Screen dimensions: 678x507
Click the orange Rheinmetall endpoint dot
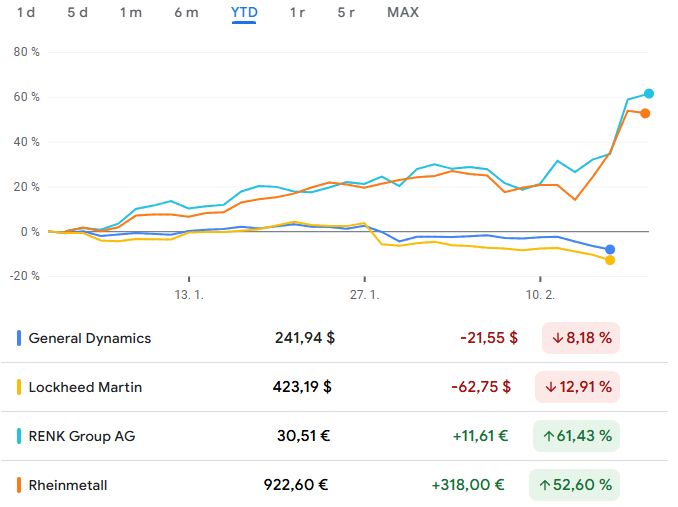click(645, 113)
